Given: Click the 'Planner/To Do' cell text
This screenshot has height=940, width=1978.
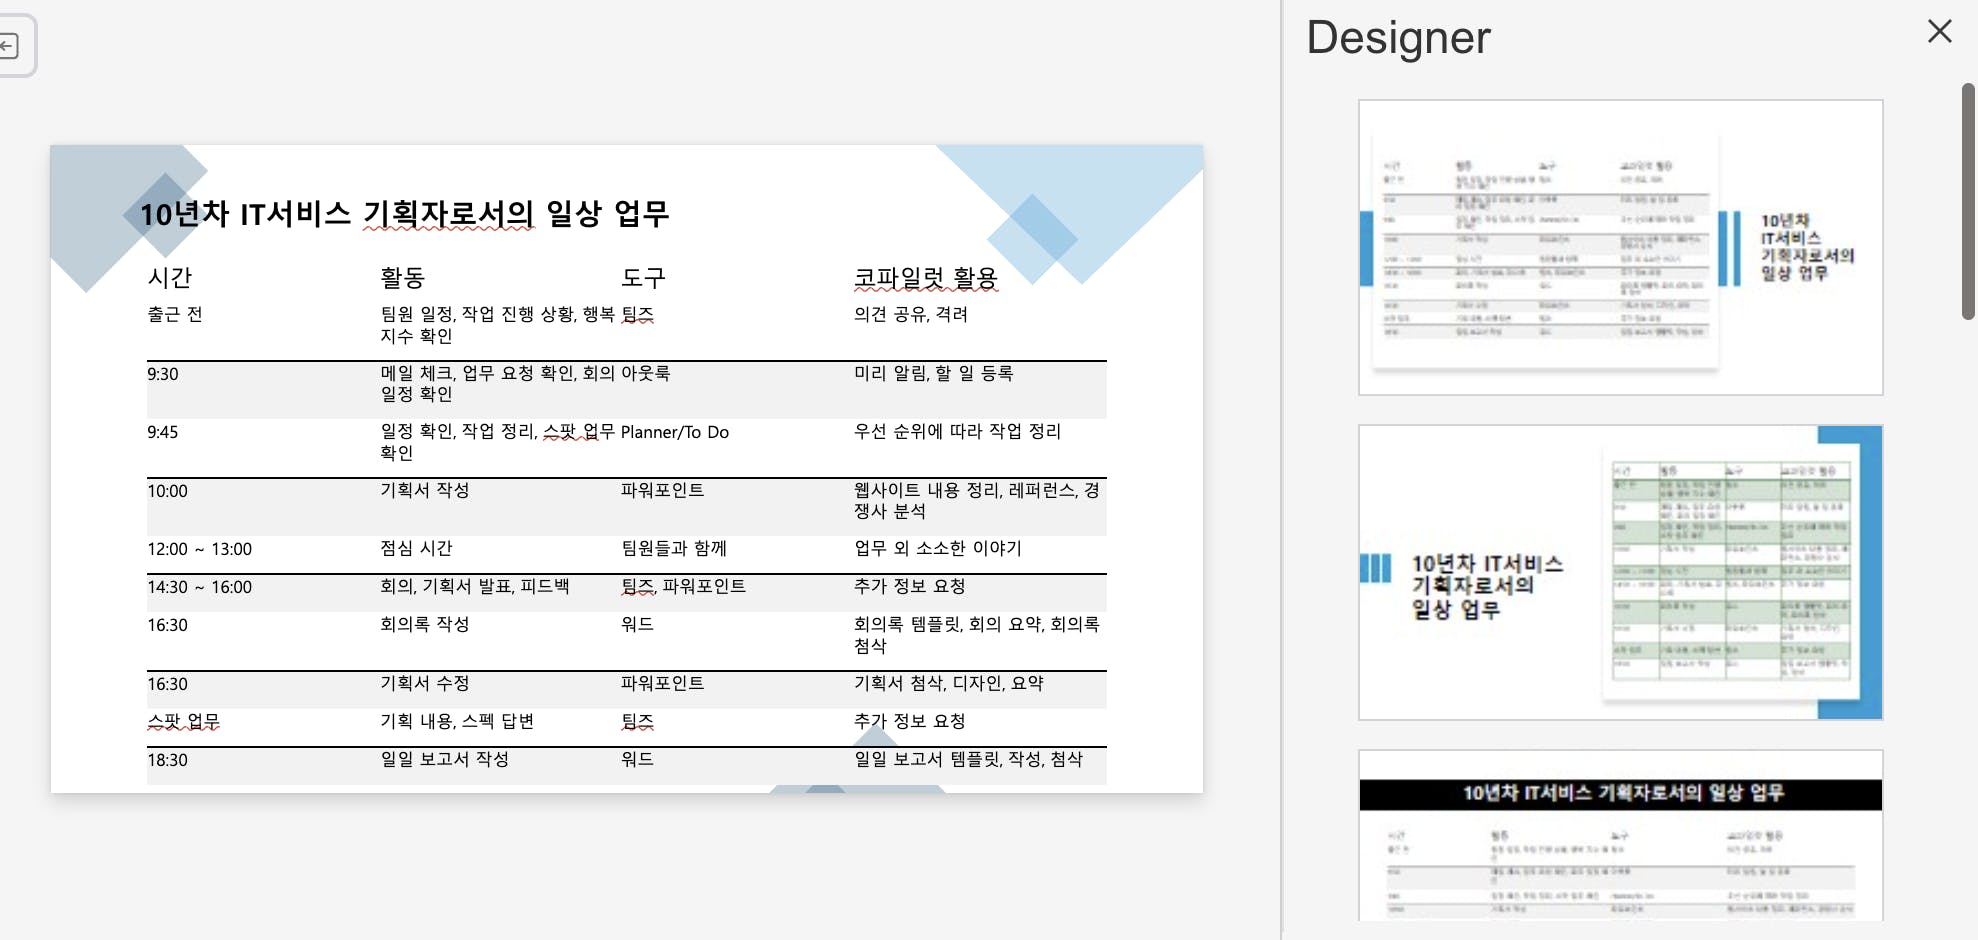Looking at the screenshot, I should click(674, 432).
